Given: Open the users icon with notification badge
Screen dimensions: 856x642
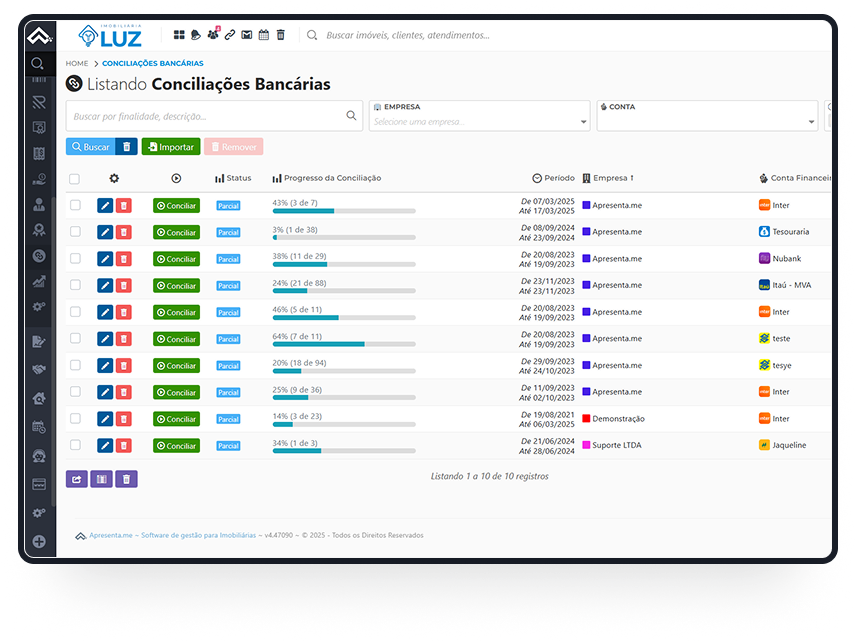Looking at the screenshot, I should coord(213,34).
